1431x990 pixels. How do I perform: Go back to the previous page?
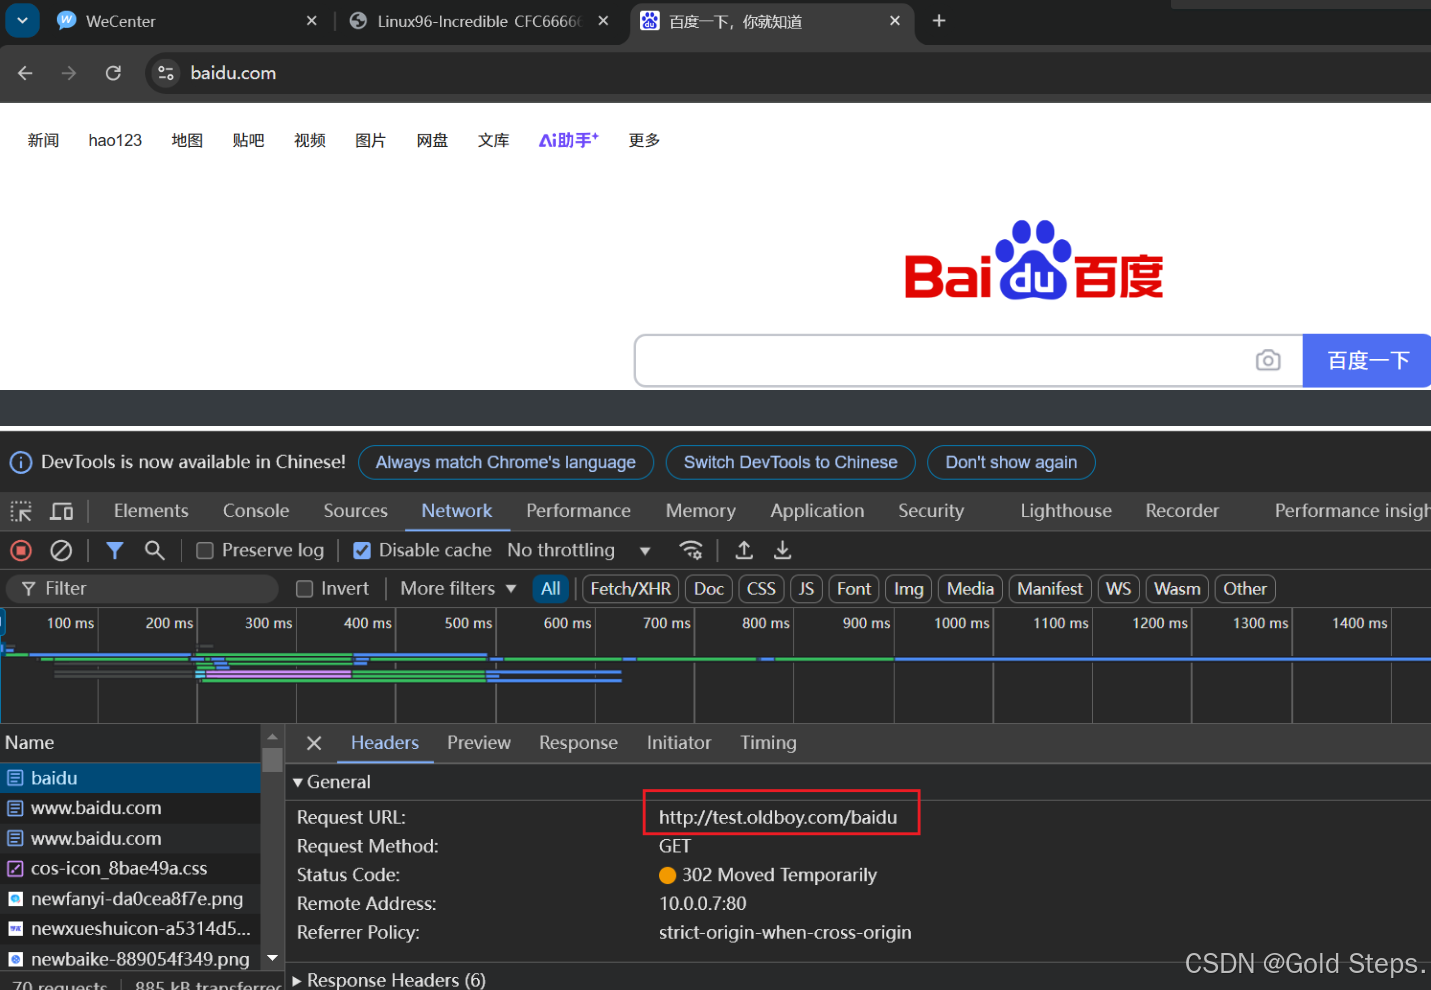click(x=25, y=73)
